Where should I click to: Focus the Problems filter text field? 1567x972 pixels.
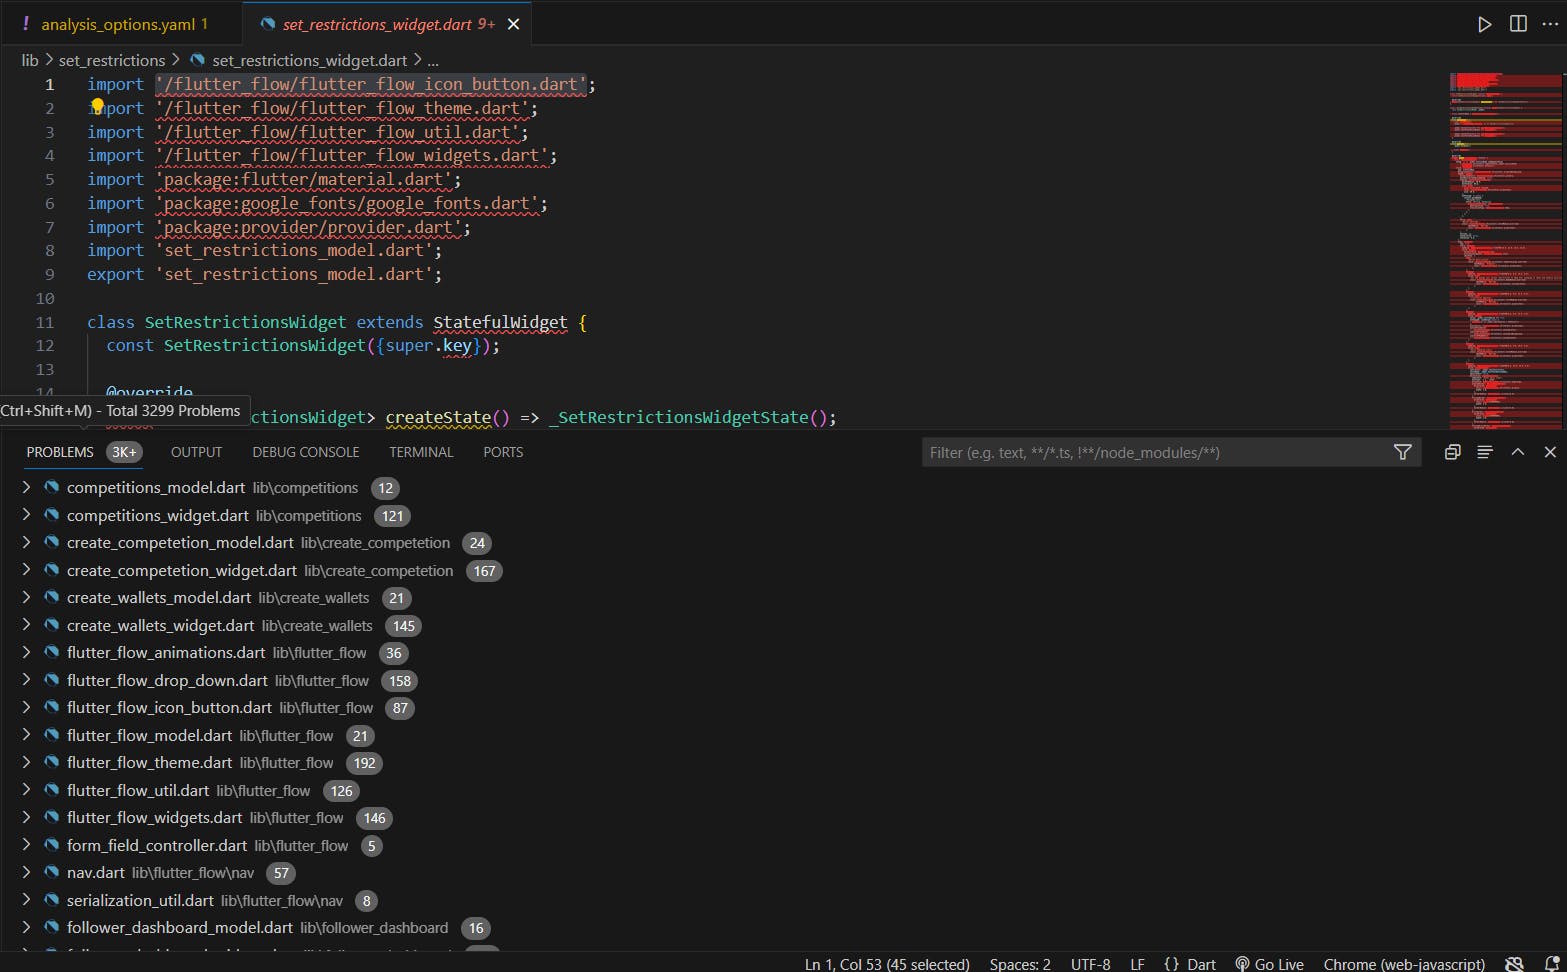tap(1150, 452)
